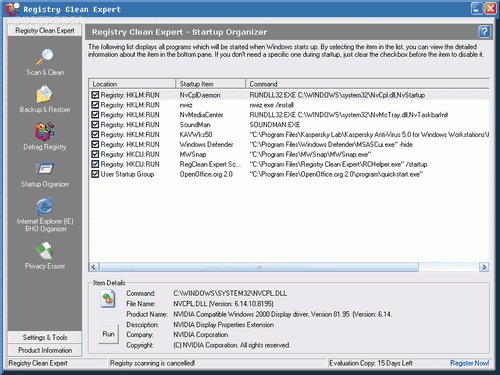Click the quickstart.exe command path cell

[x=336, y=174]
